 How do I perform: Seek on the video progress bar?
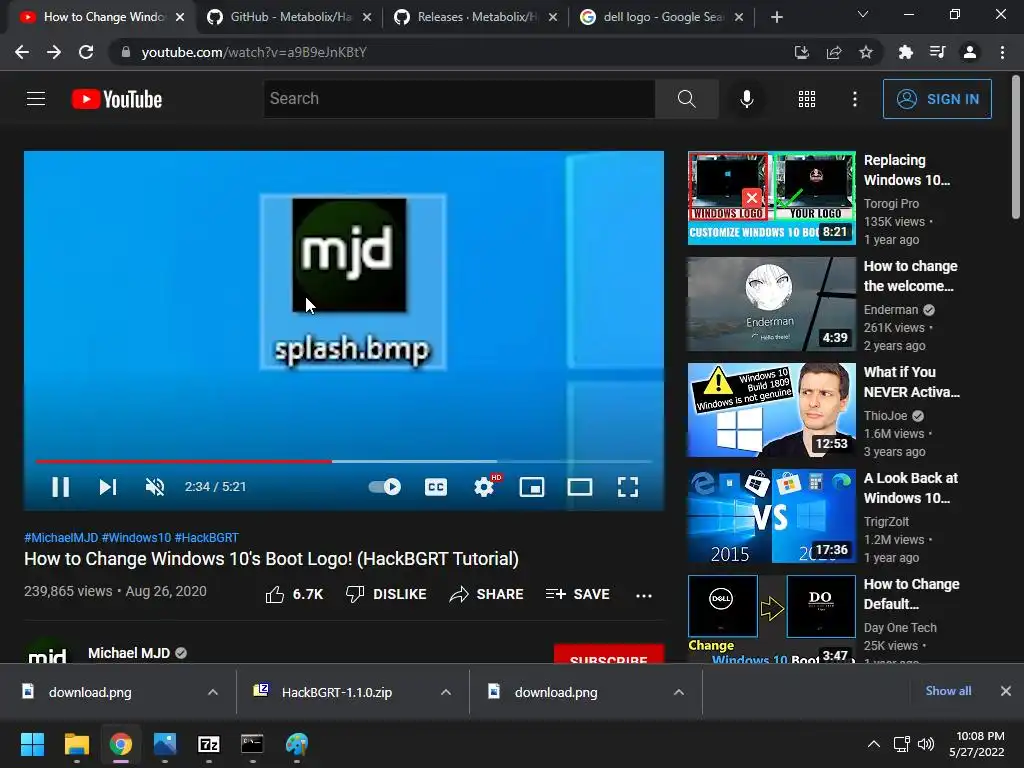point(344,461)
